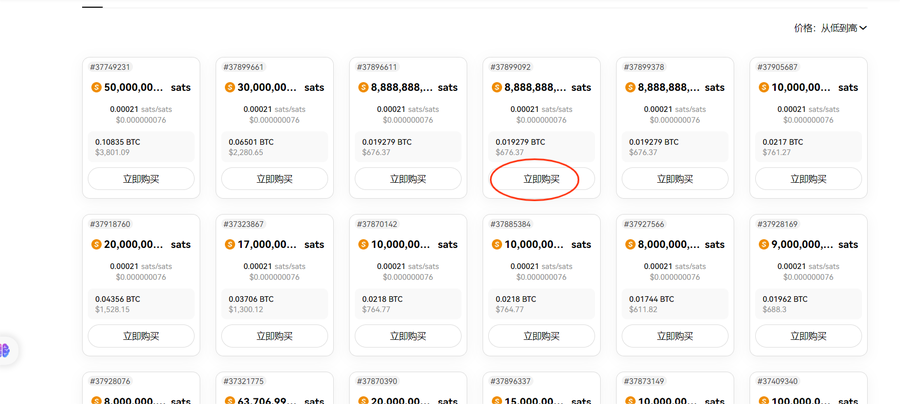Select inscription ID #37409340

click(x=778, y=381)
